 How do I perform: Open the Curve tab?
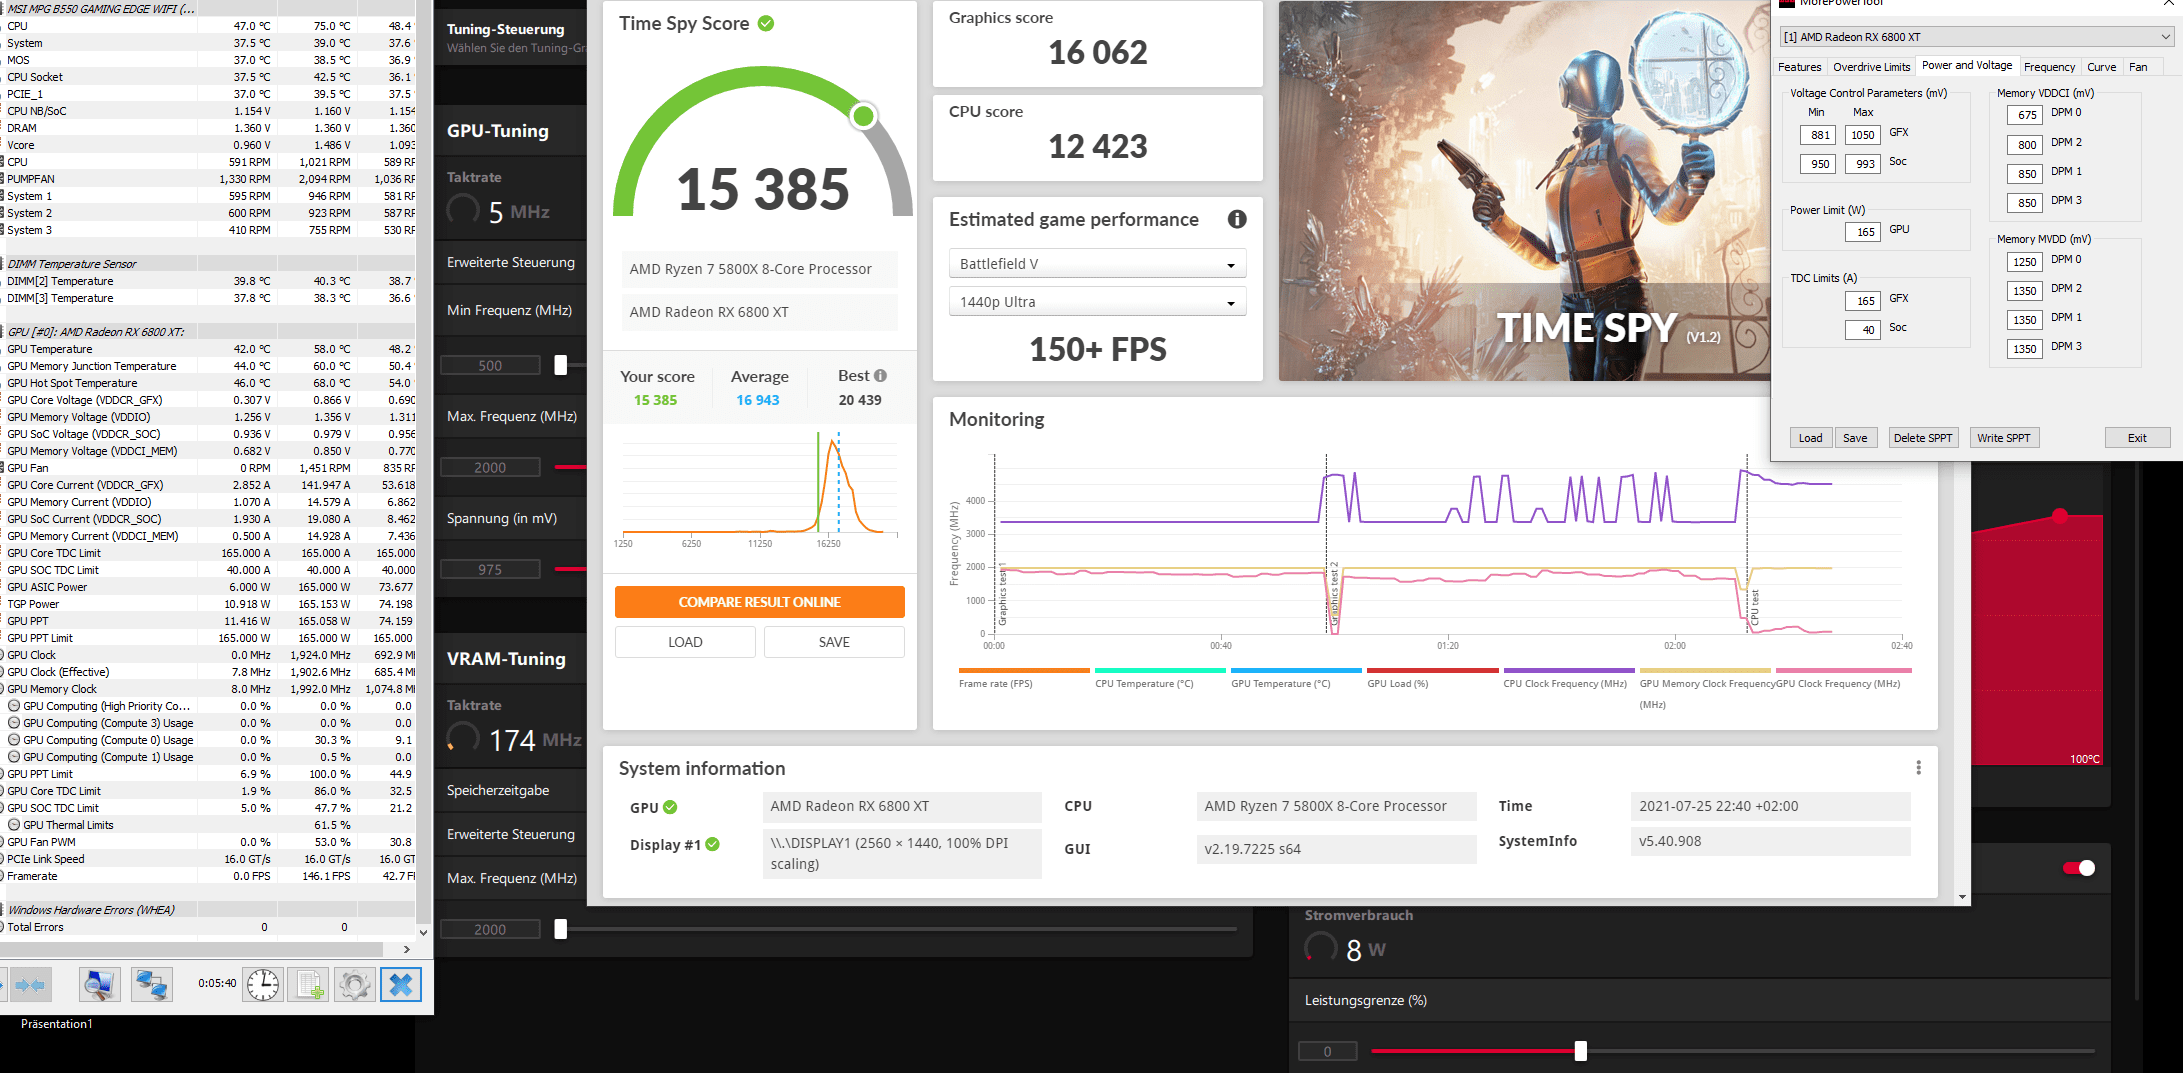[x=2101, y=67]
